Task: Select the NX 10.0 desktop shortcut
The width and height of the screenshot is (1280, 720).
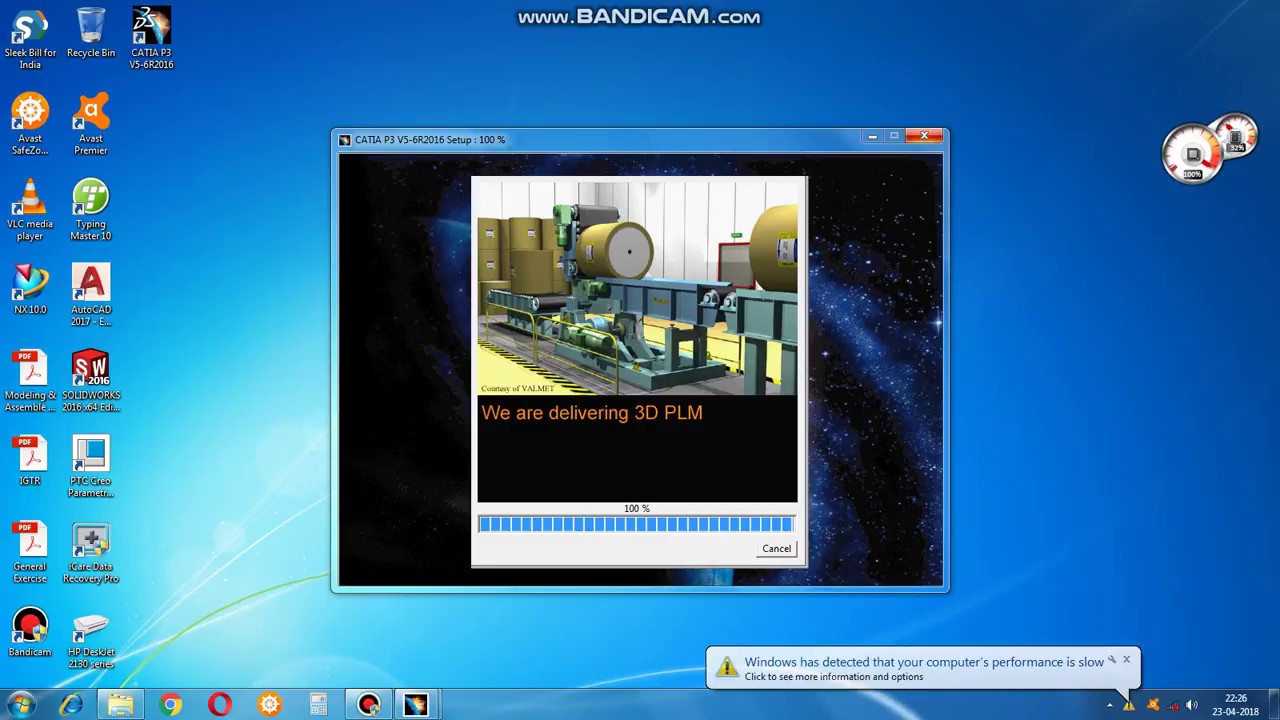Action: coord(30,290)
